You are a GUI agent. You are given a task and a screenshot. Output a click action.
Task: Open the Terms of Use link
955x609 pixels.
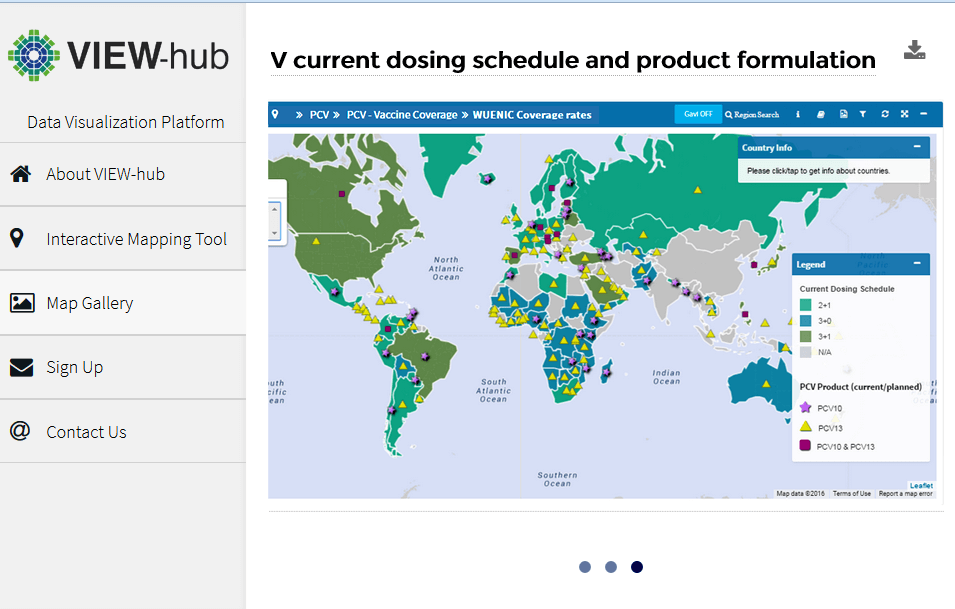click(x=851, y=493)
